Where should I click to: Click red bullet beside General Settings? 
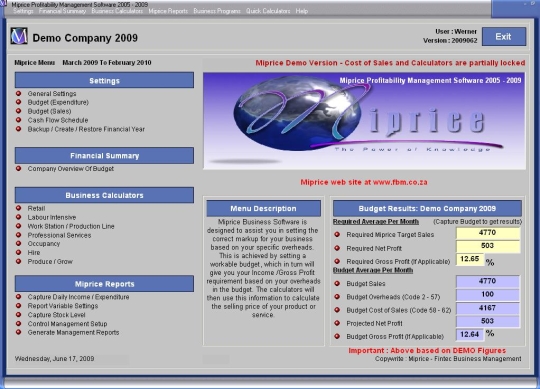click(19, 93)
